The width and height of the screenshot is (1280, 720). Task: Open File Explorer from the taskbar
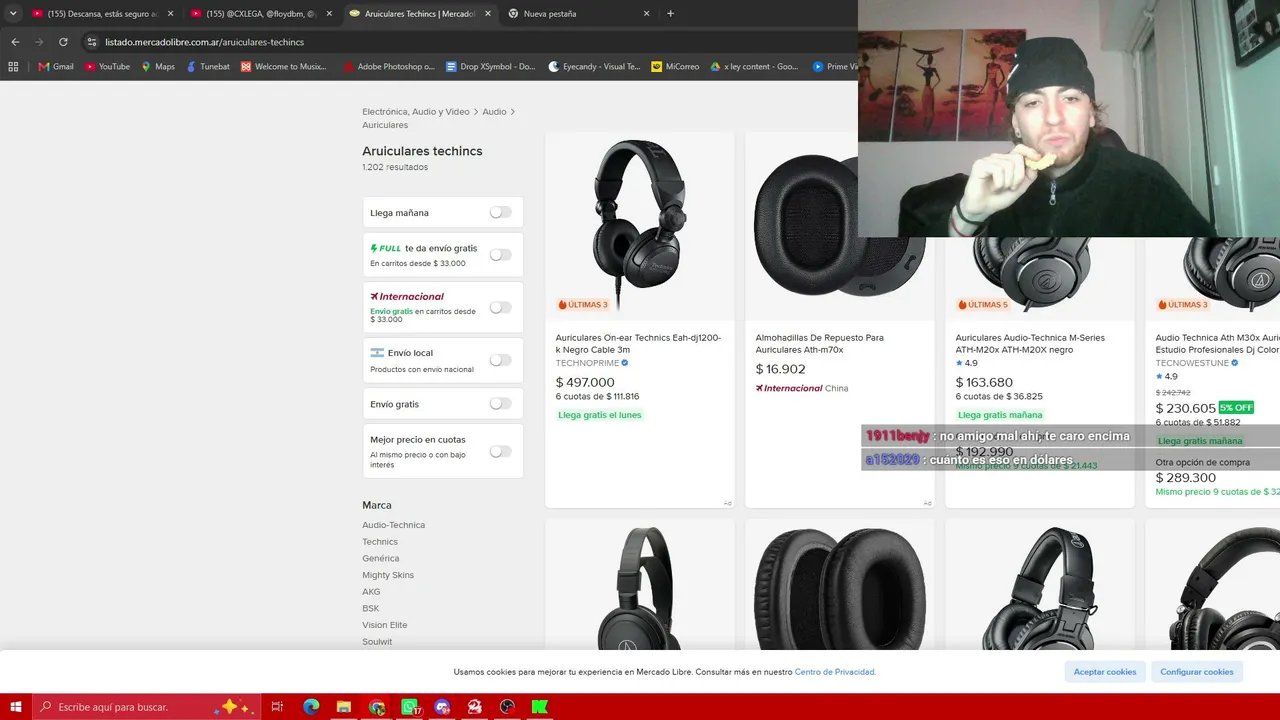343,707
